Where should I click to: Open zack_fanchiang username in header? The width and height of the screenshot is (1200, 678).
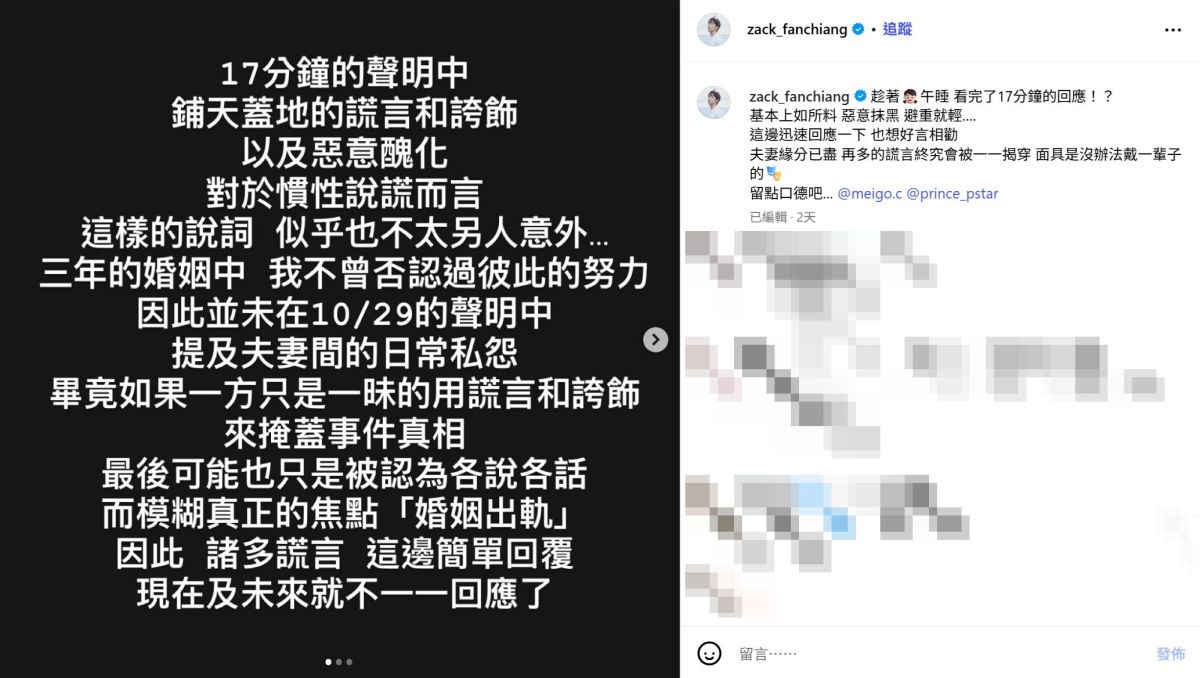pos(798,30)
